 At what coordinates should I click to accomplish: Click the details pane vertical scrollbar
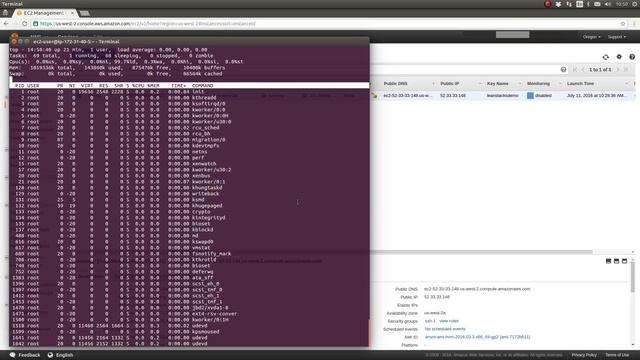coord(633,277)
